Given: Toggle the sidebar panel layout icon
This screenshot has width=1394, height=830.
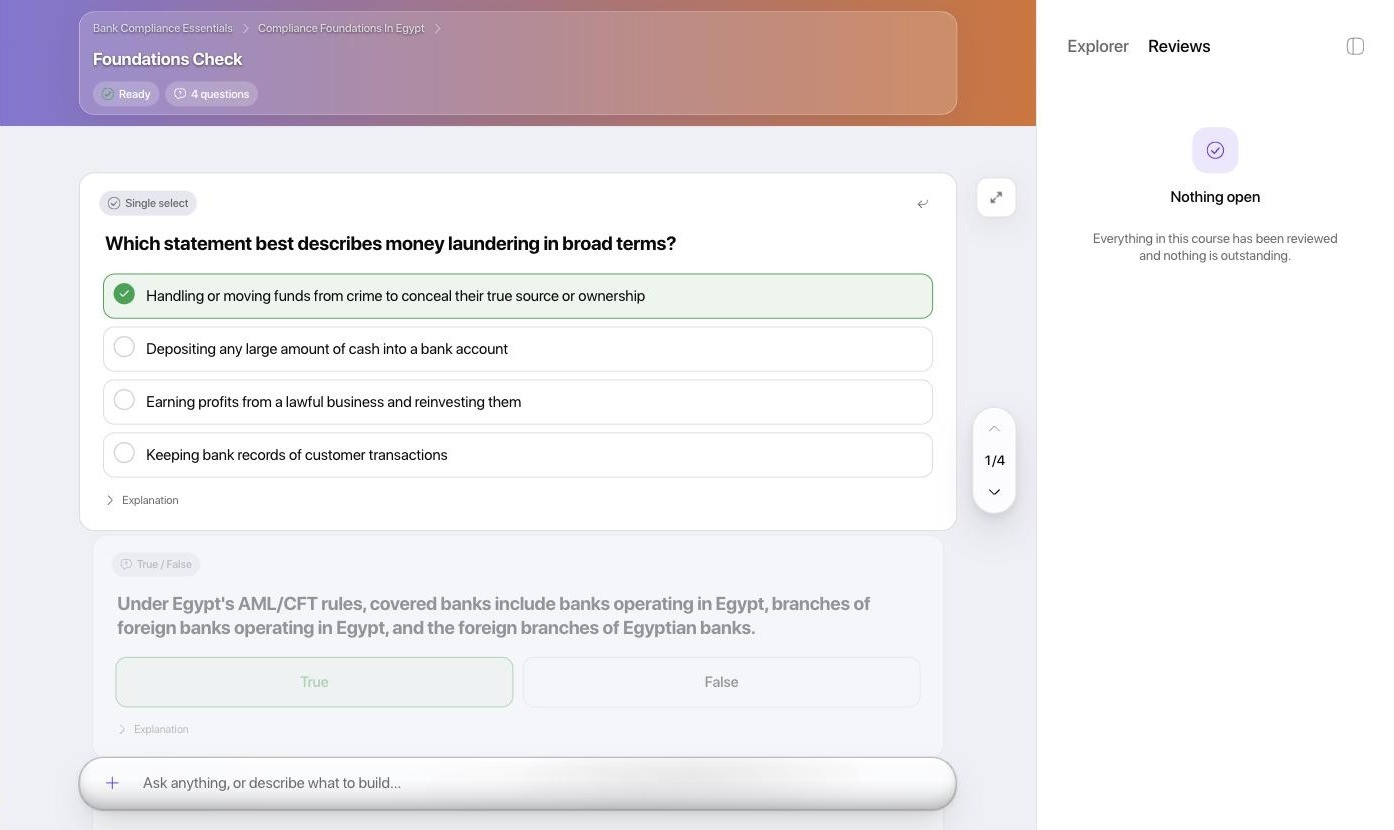Looking at the screenshot, I should (x=1355, y=46).
